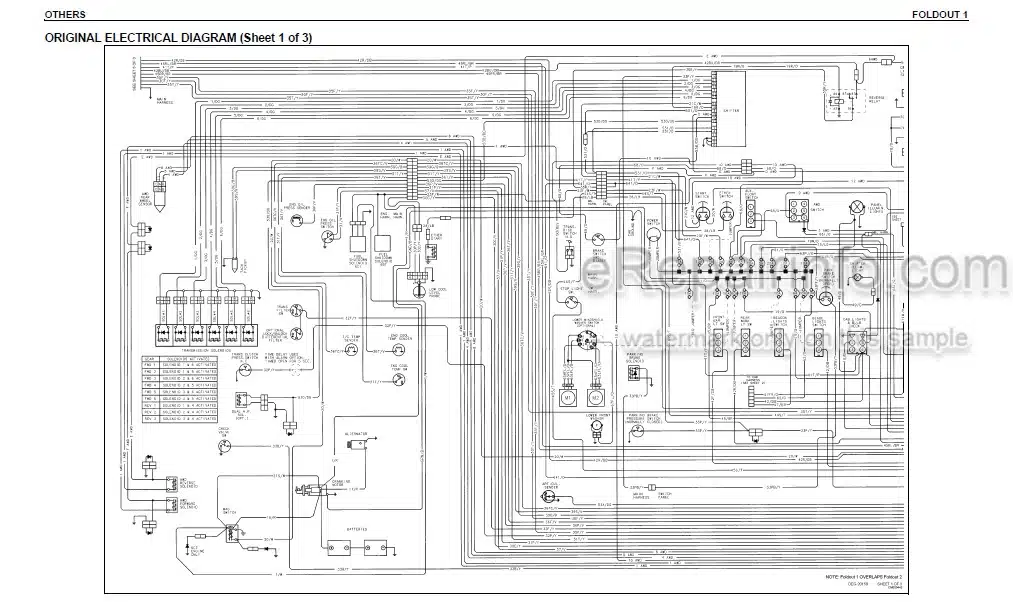
Task: Click the T/C TEMP SENDER gauge
Action: click(351, 350)
